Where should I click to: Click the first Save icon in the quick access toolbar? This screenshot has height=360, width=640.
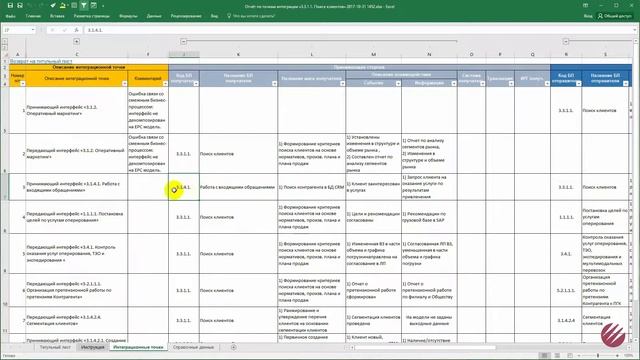pyautogui.click(x=10, y=6)
